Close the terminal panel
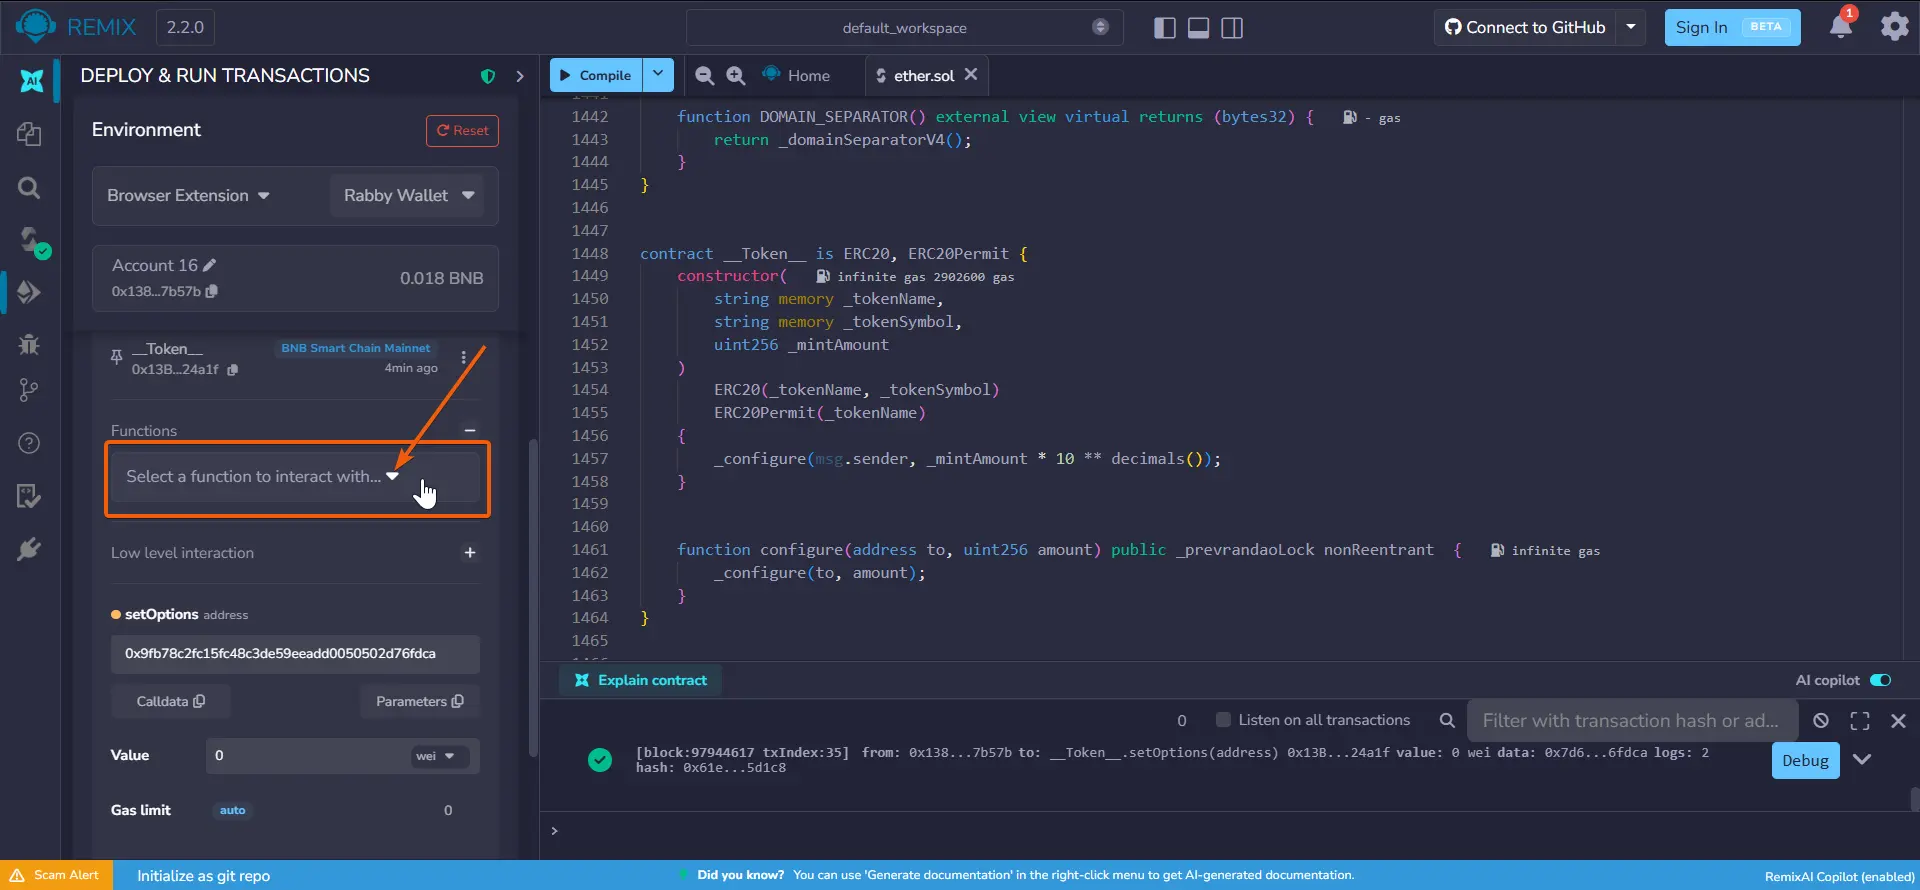This screenshot has height=890, width=1920. tap(1898, 720)
